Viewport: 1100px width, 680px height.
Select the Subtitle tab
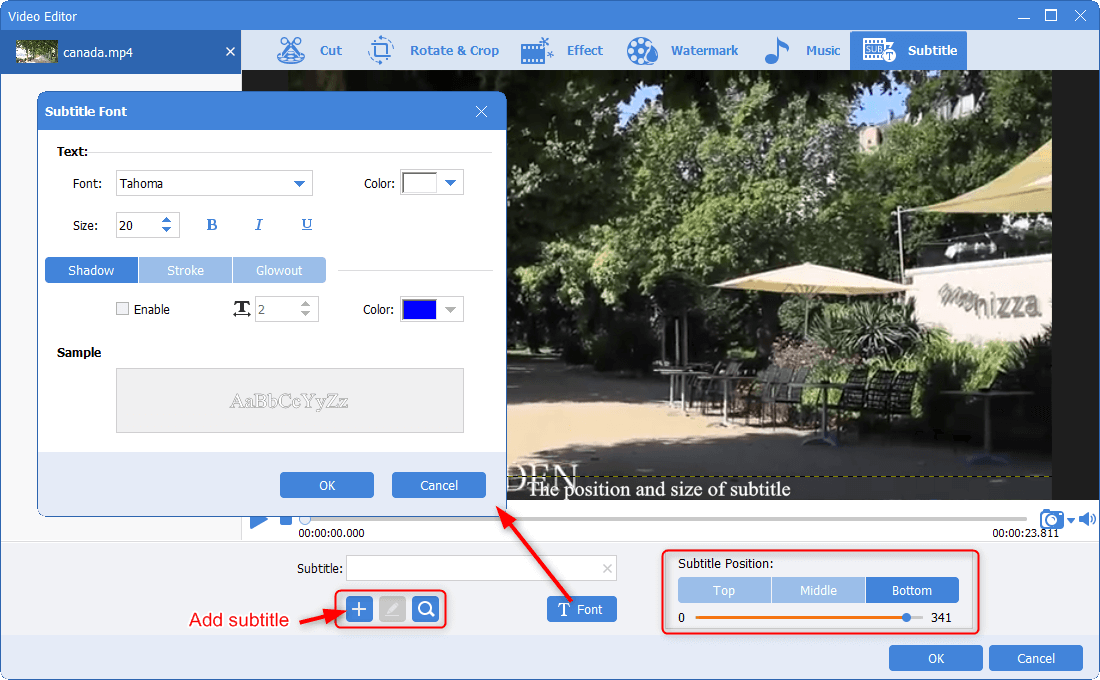pyautogui.click(x=908, y=51)
